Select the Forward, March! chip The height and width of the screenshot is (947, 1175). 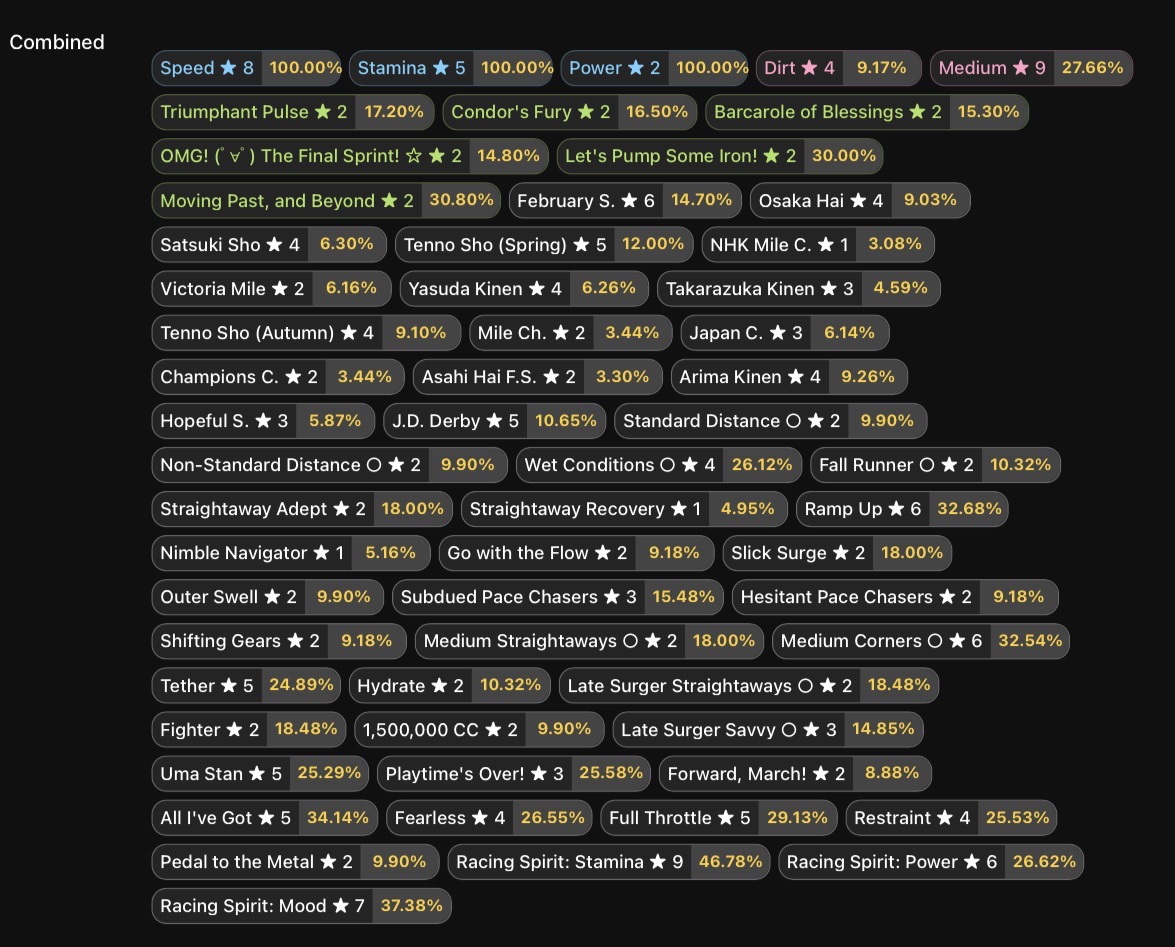795,773
